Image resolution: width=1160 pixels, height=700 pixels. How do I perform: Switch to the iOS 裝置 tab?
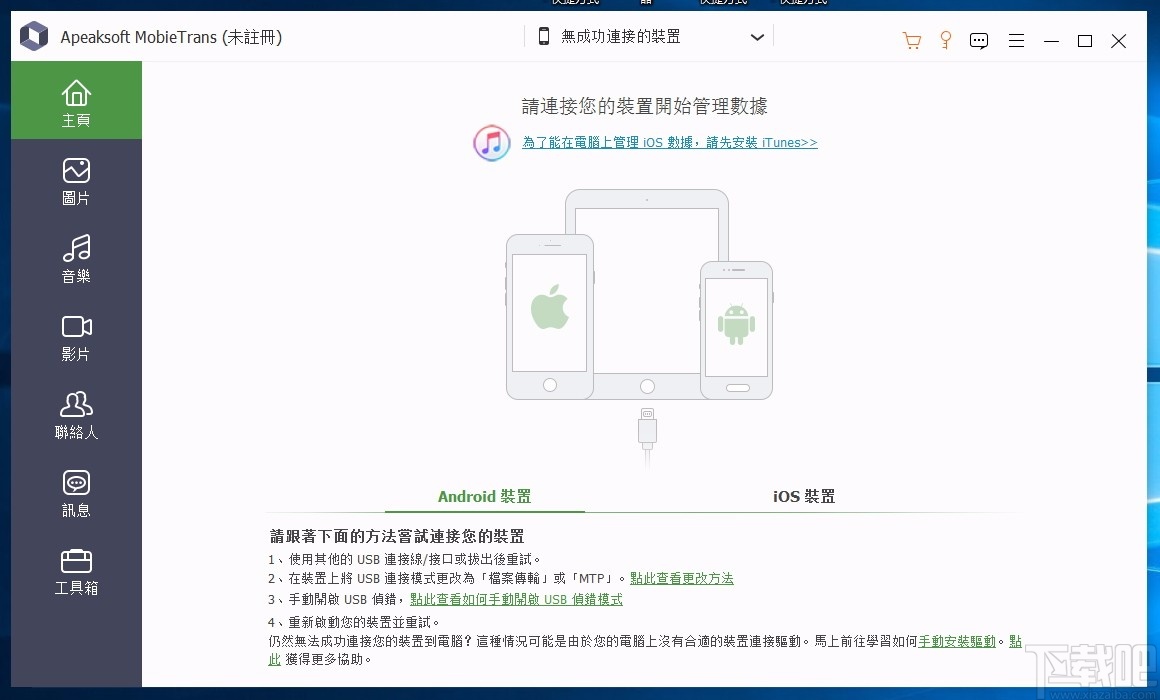[x=804, y=497]
